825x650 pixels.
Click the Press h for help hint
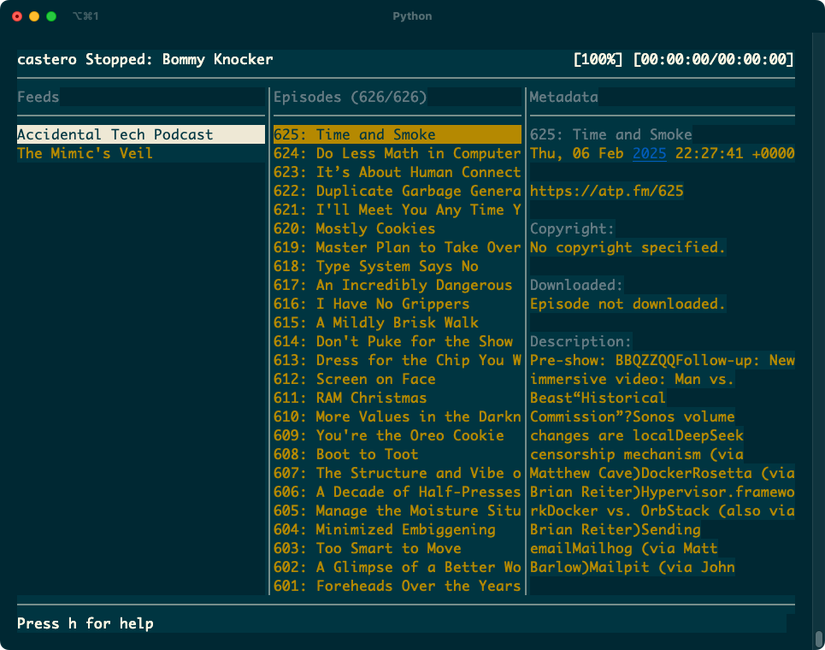(x=85, y=622)
